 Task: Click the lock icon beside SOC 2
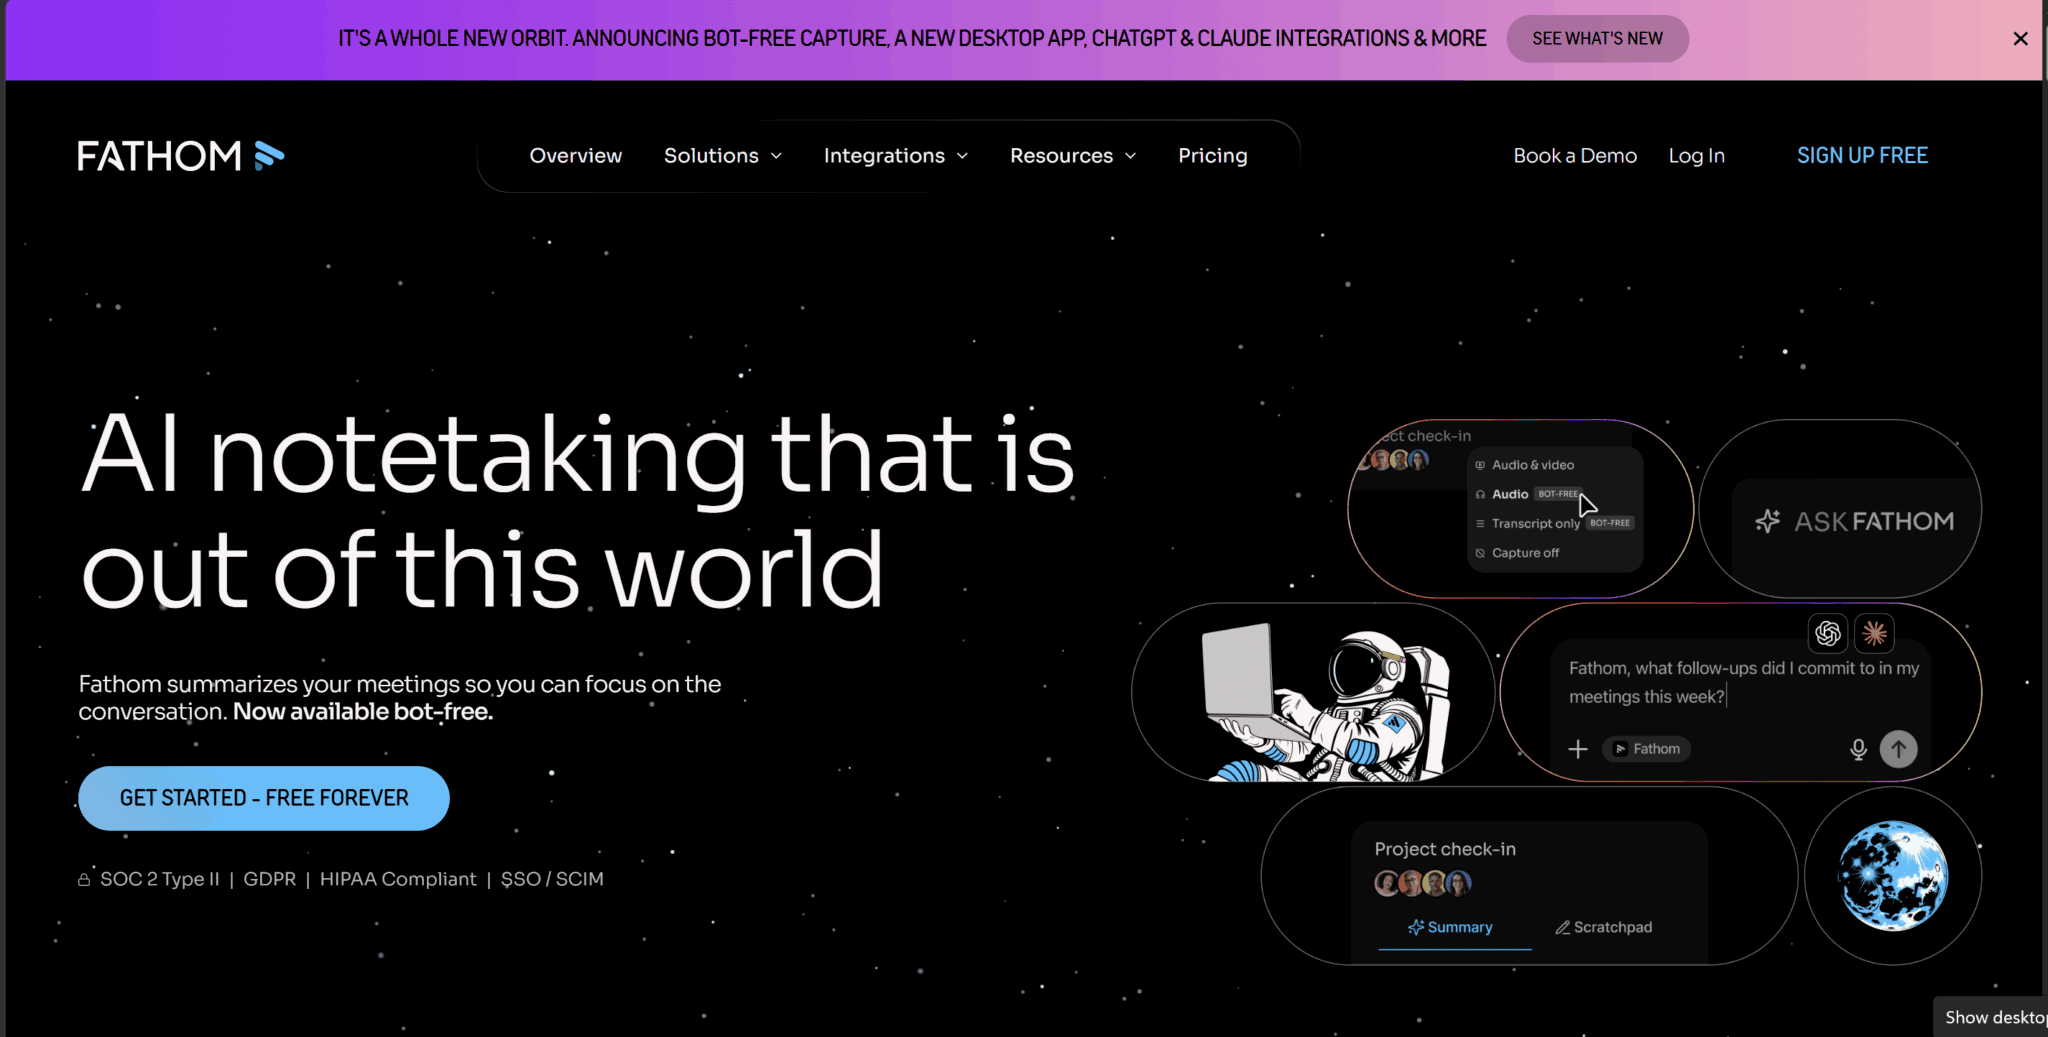click(85, 879)
